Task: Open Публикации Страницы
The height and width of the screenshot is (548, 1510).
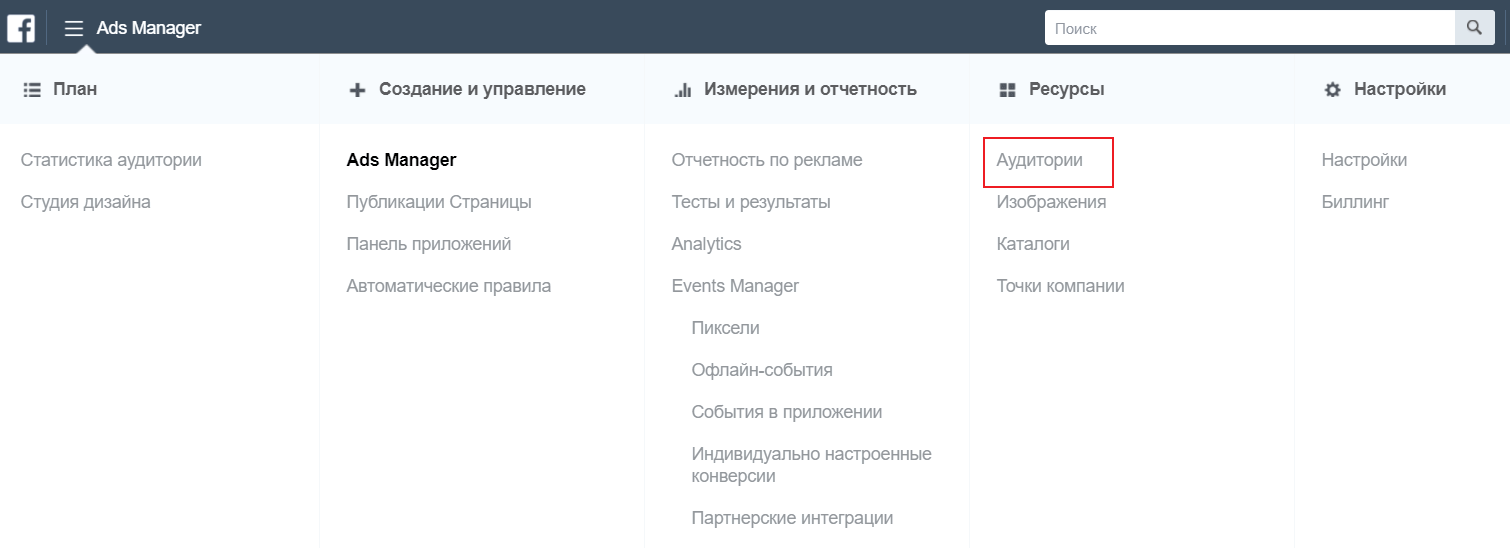Action: [439, 202]
